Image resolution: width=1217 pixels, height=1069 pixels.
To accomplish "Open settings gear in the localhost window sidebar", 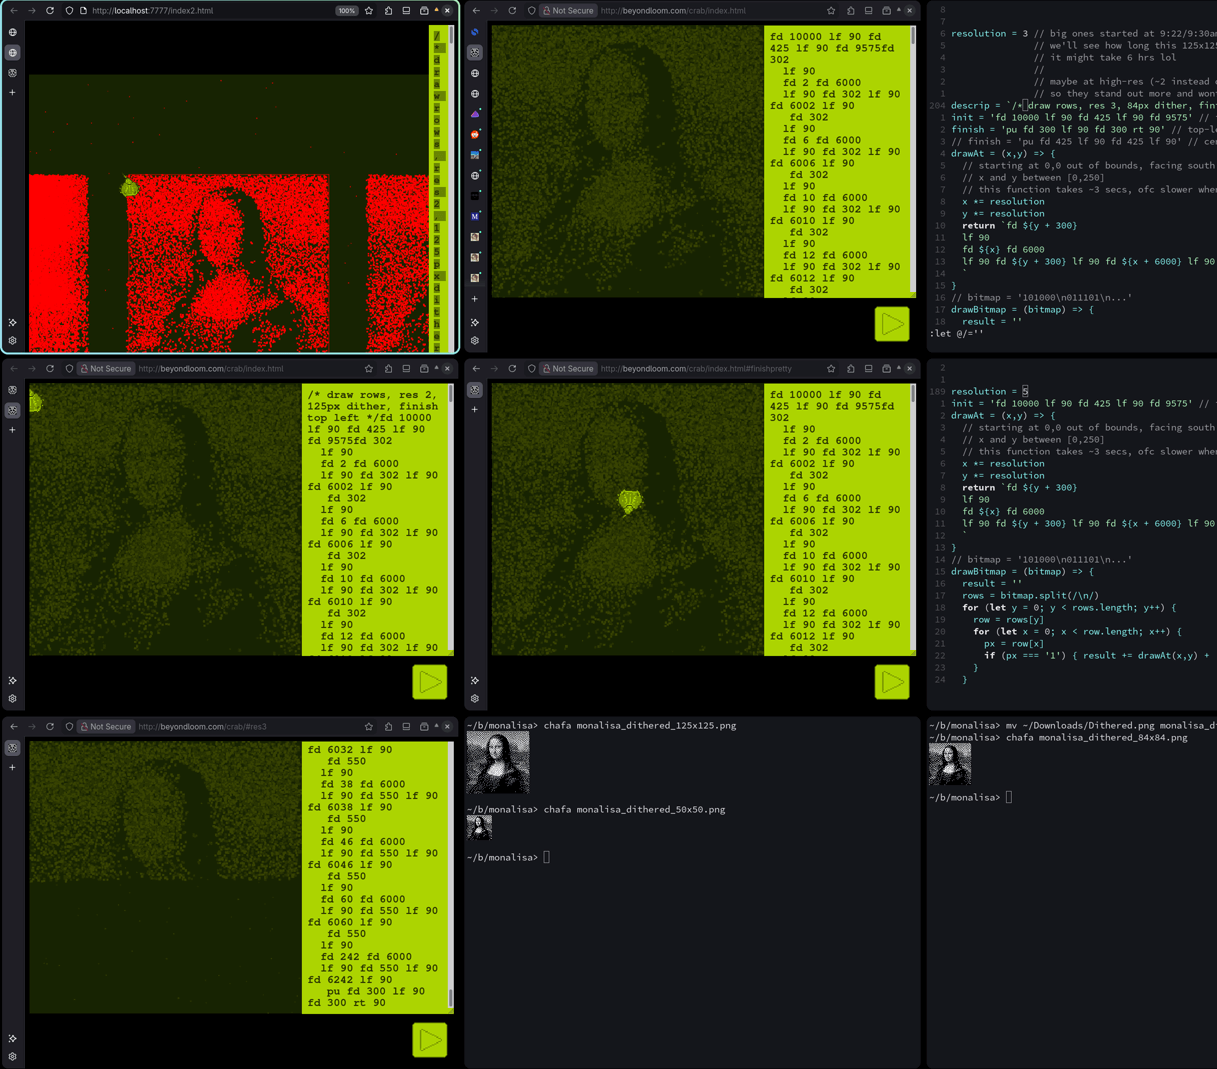I will coord(13,341).
